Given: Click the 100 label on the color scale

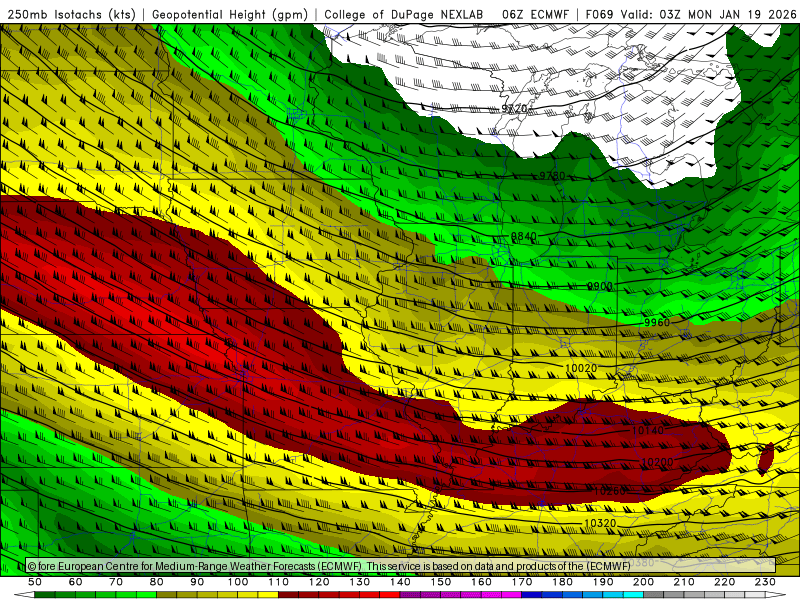Looking at the screenshot, I should [238, 582].
